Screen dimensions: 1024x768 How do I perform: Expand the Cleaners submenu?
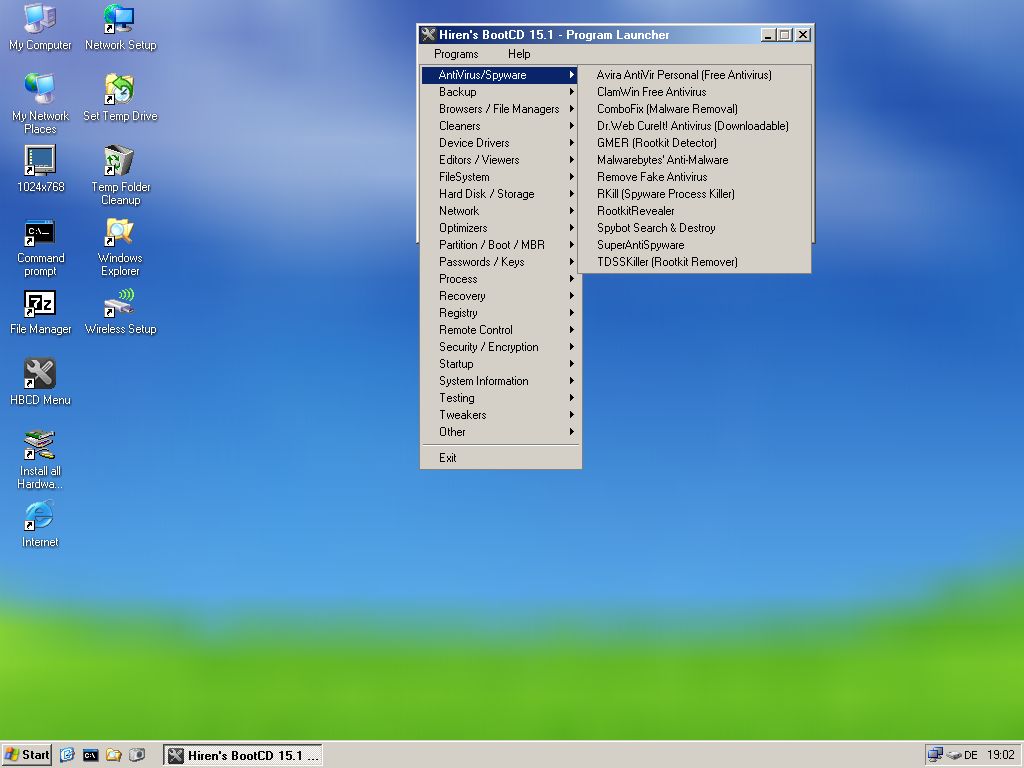(x=500, y=126)
